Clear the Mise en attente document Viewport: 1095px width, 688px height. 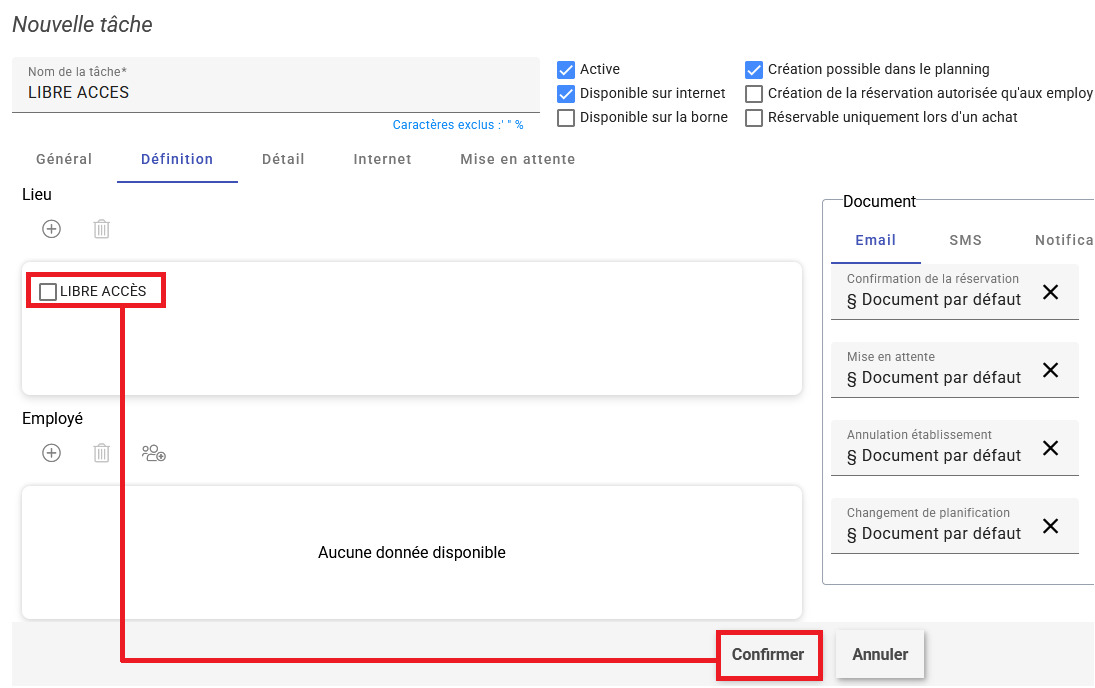1050,370
